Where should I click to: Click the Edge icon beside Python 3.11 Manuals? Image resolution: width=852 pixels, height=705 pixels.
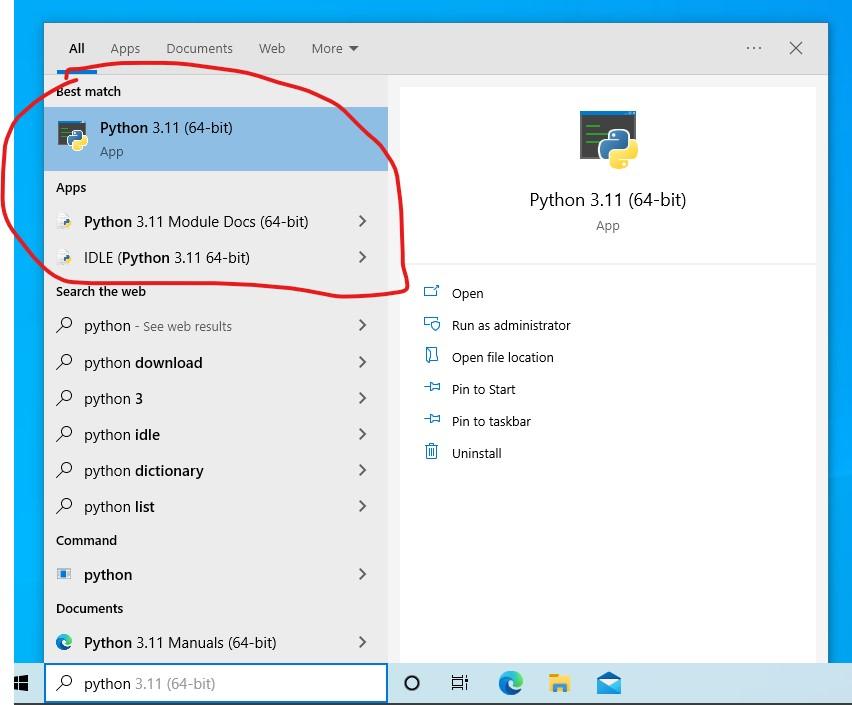64,642
